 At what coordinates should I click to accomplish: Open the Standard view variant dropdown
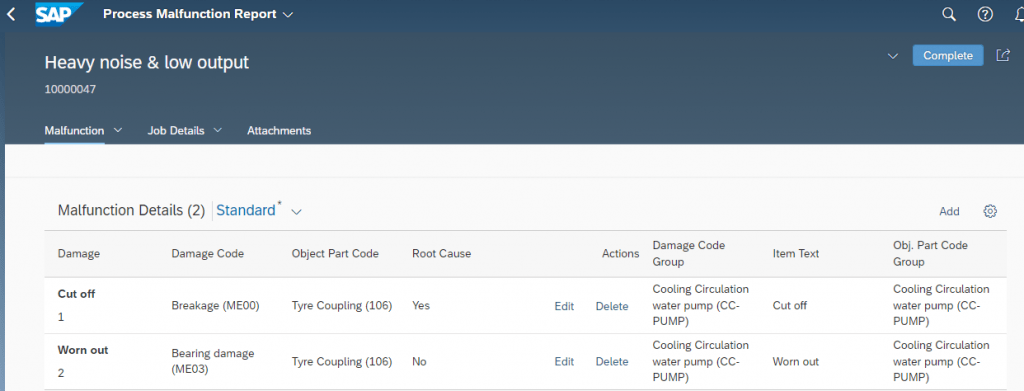click(296, 211)
